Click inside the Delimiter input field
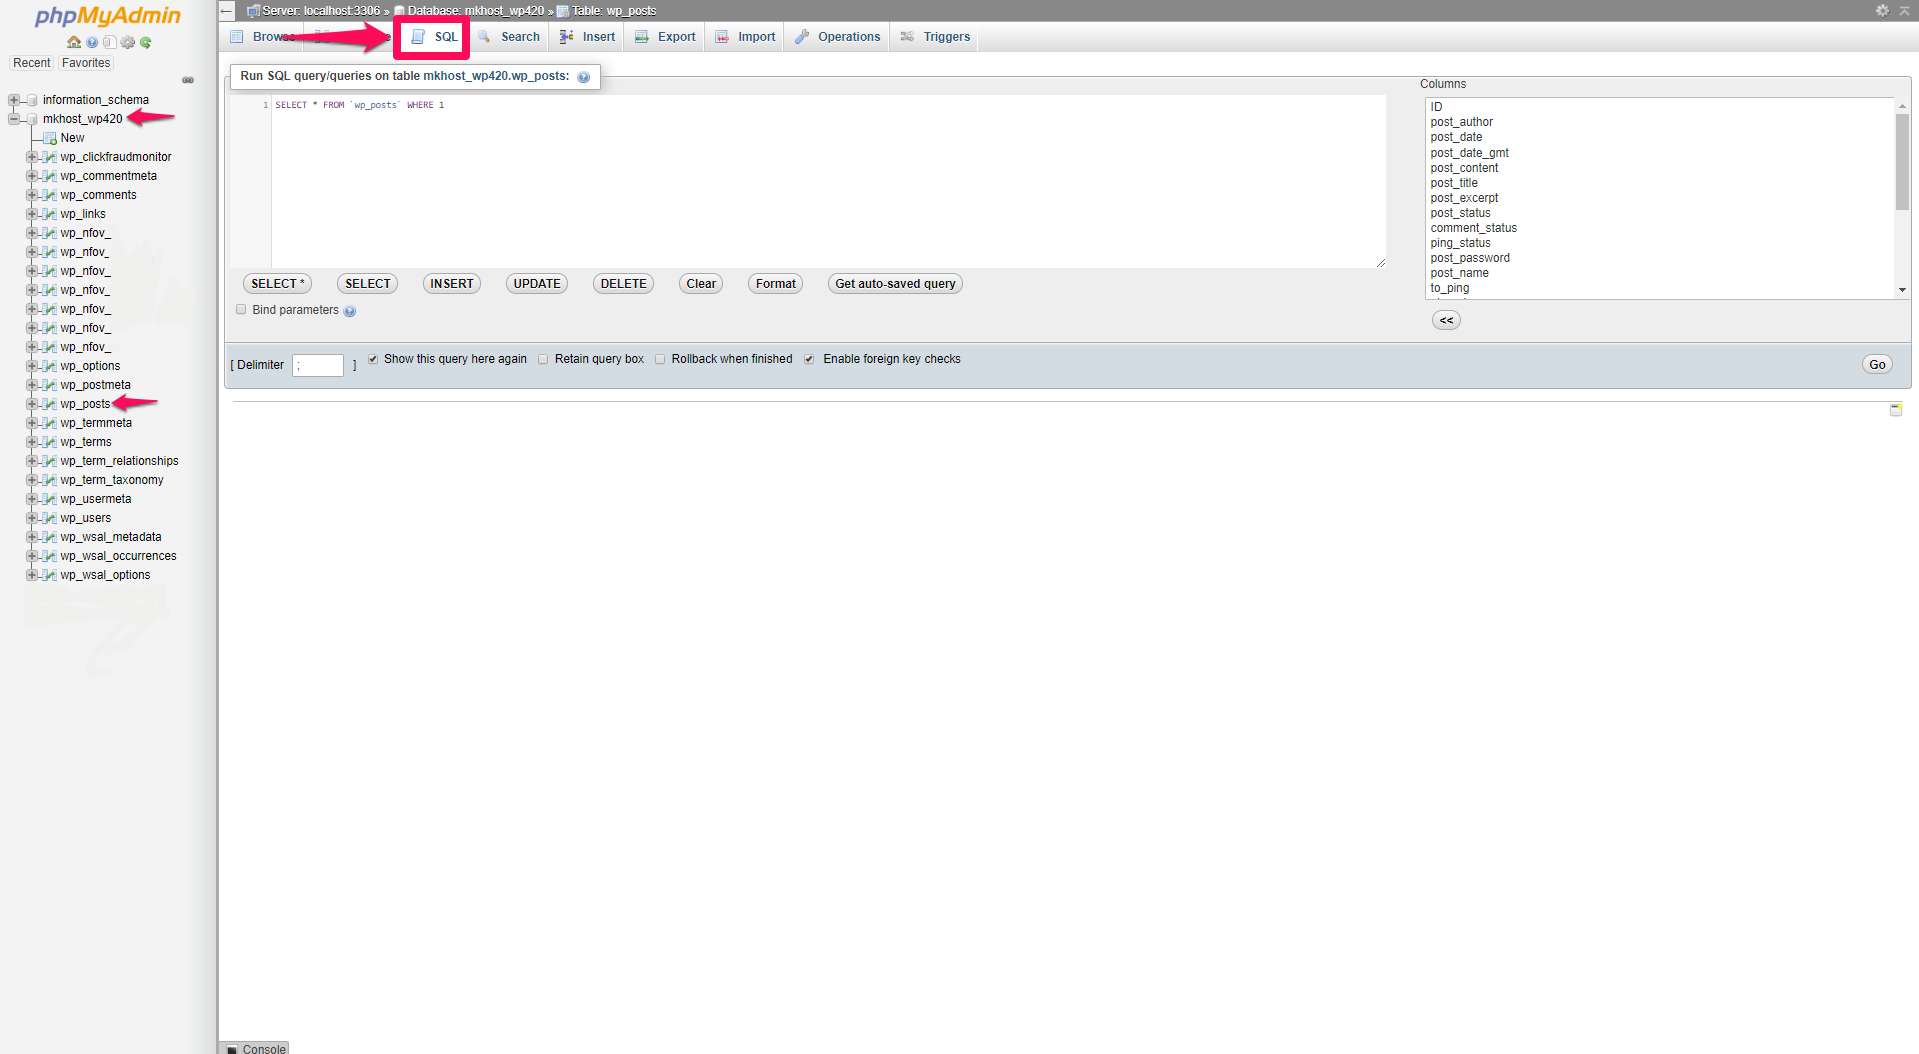The height and width of the screenshot is (1054, 1919). point(318,365)
